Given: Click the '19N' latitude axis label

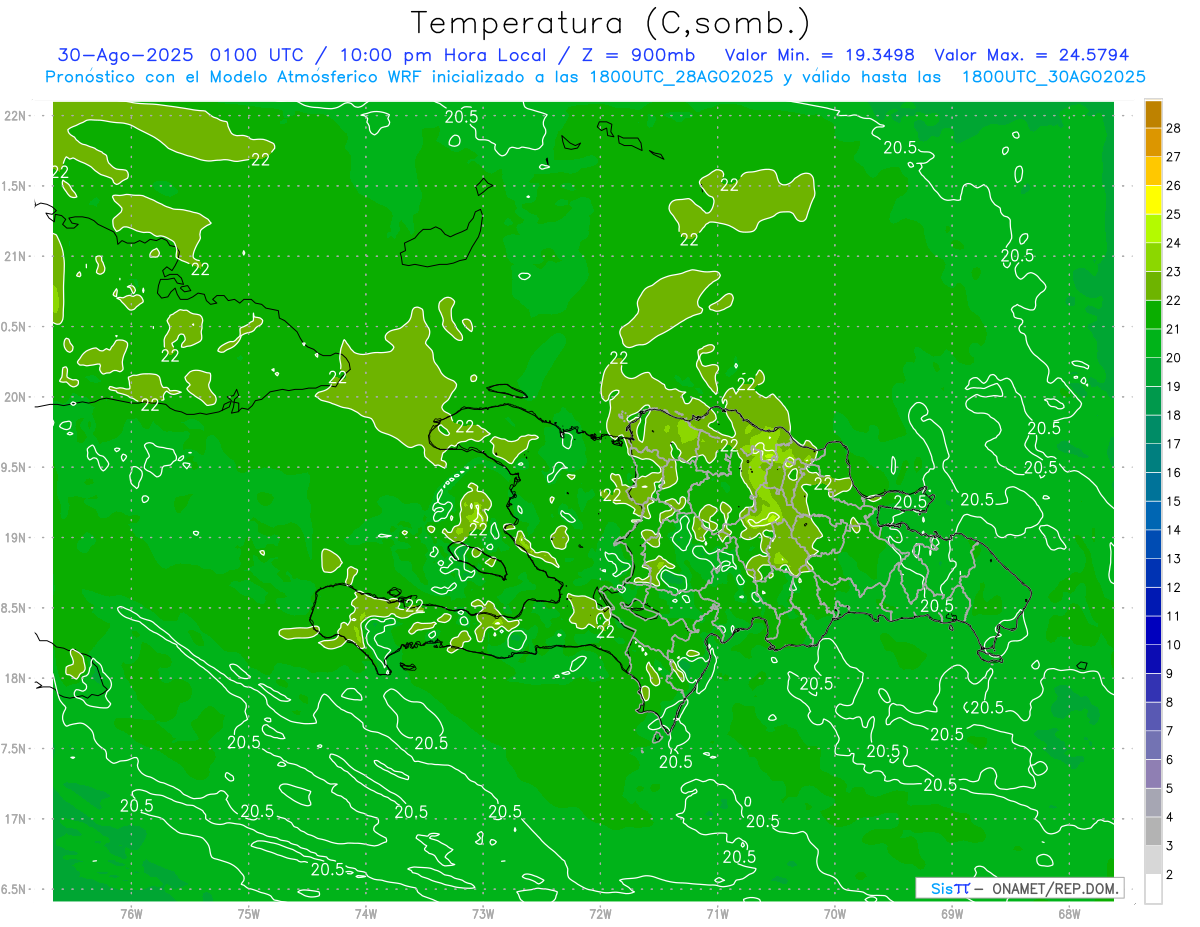Looking at the screenshot, I should click(16, 538).
